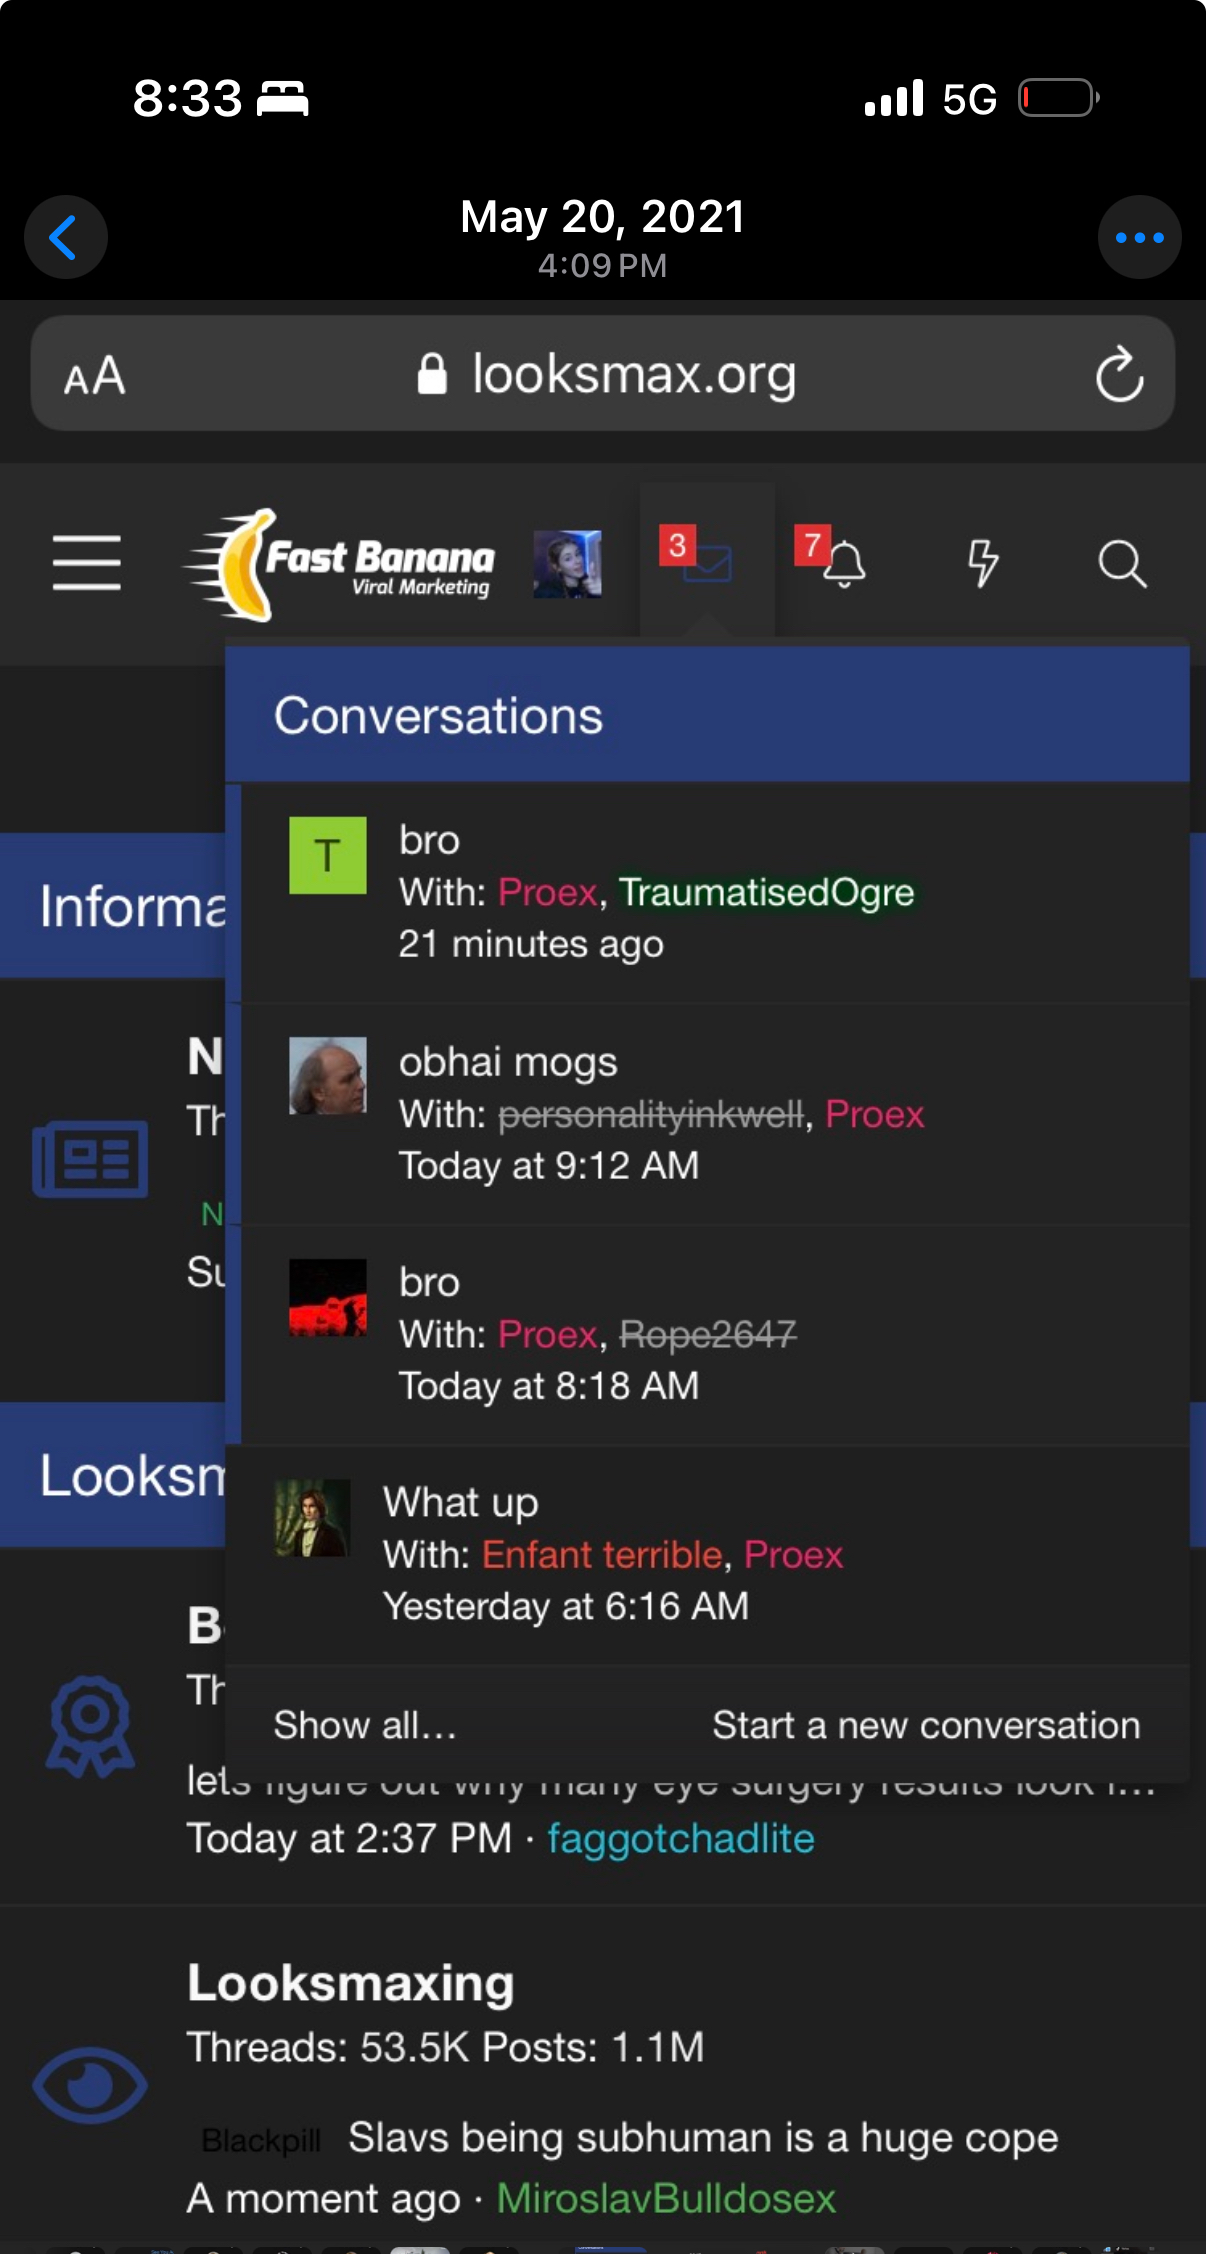
Task: Open user MiroslavBulldosex profile link
Action: (666, 2198)
